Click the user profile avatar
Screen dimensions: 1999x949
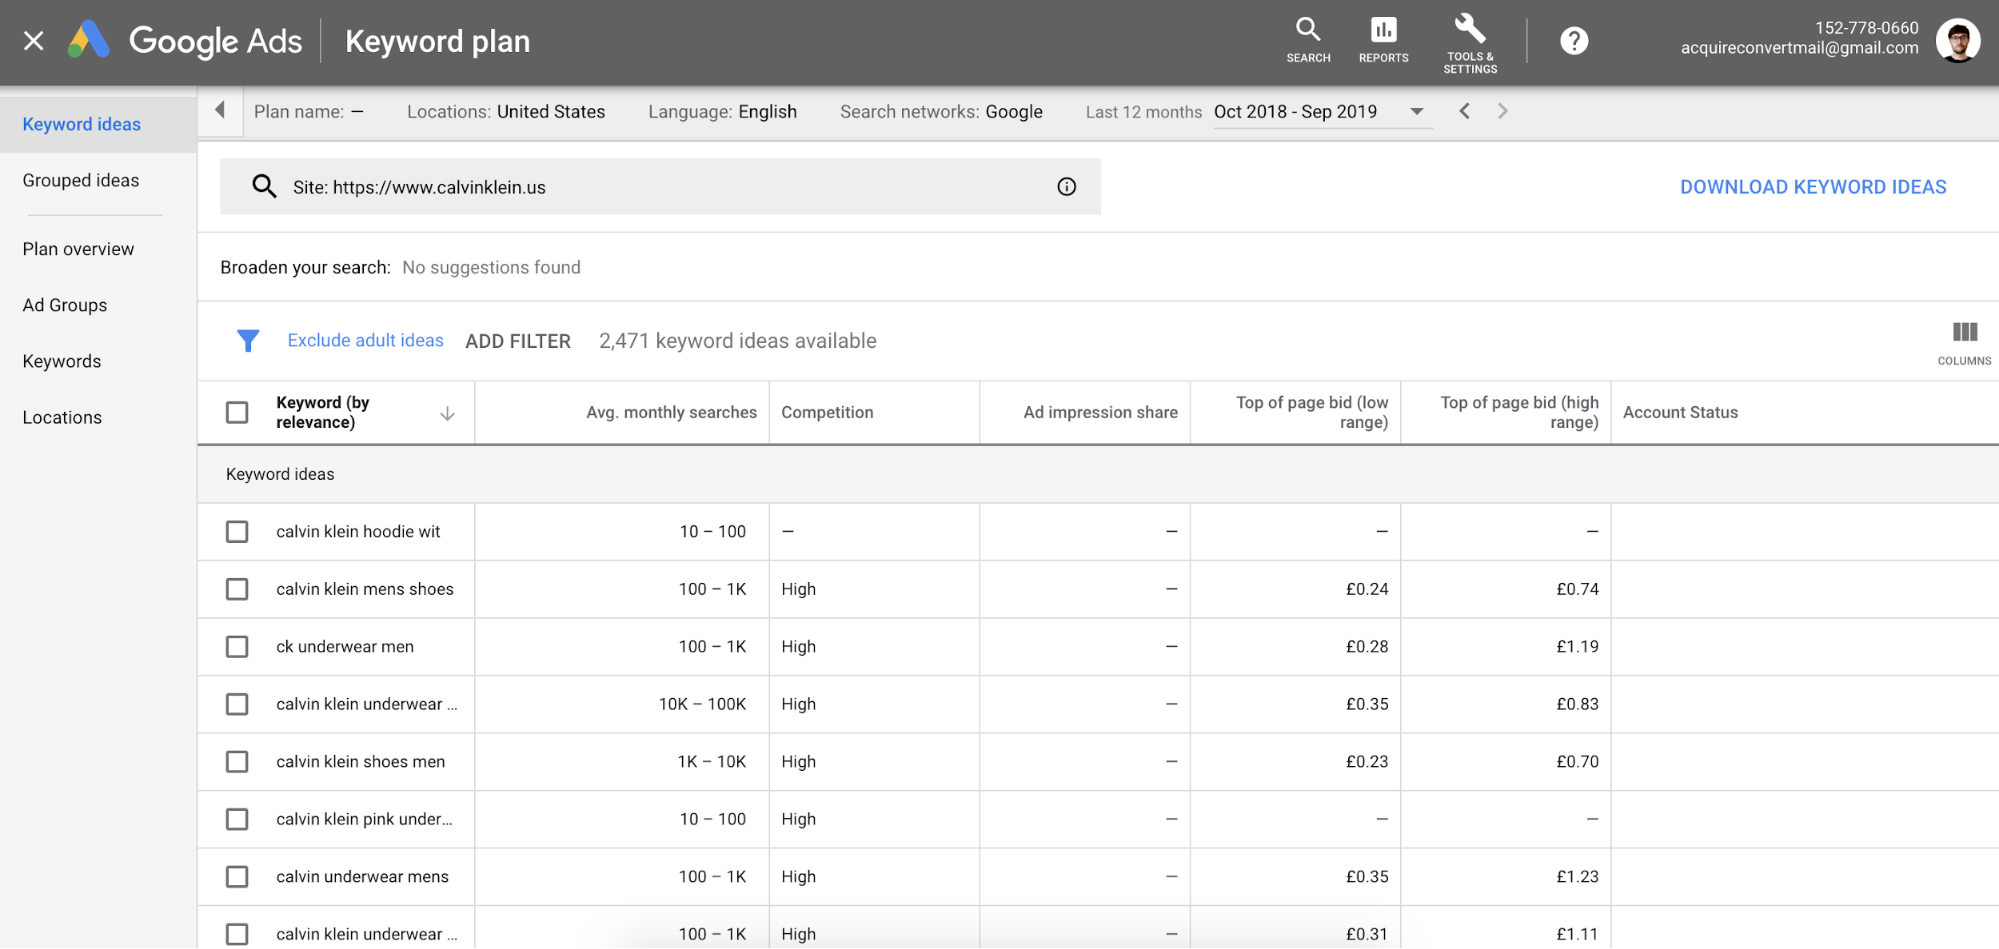[x=1957, y=41]
